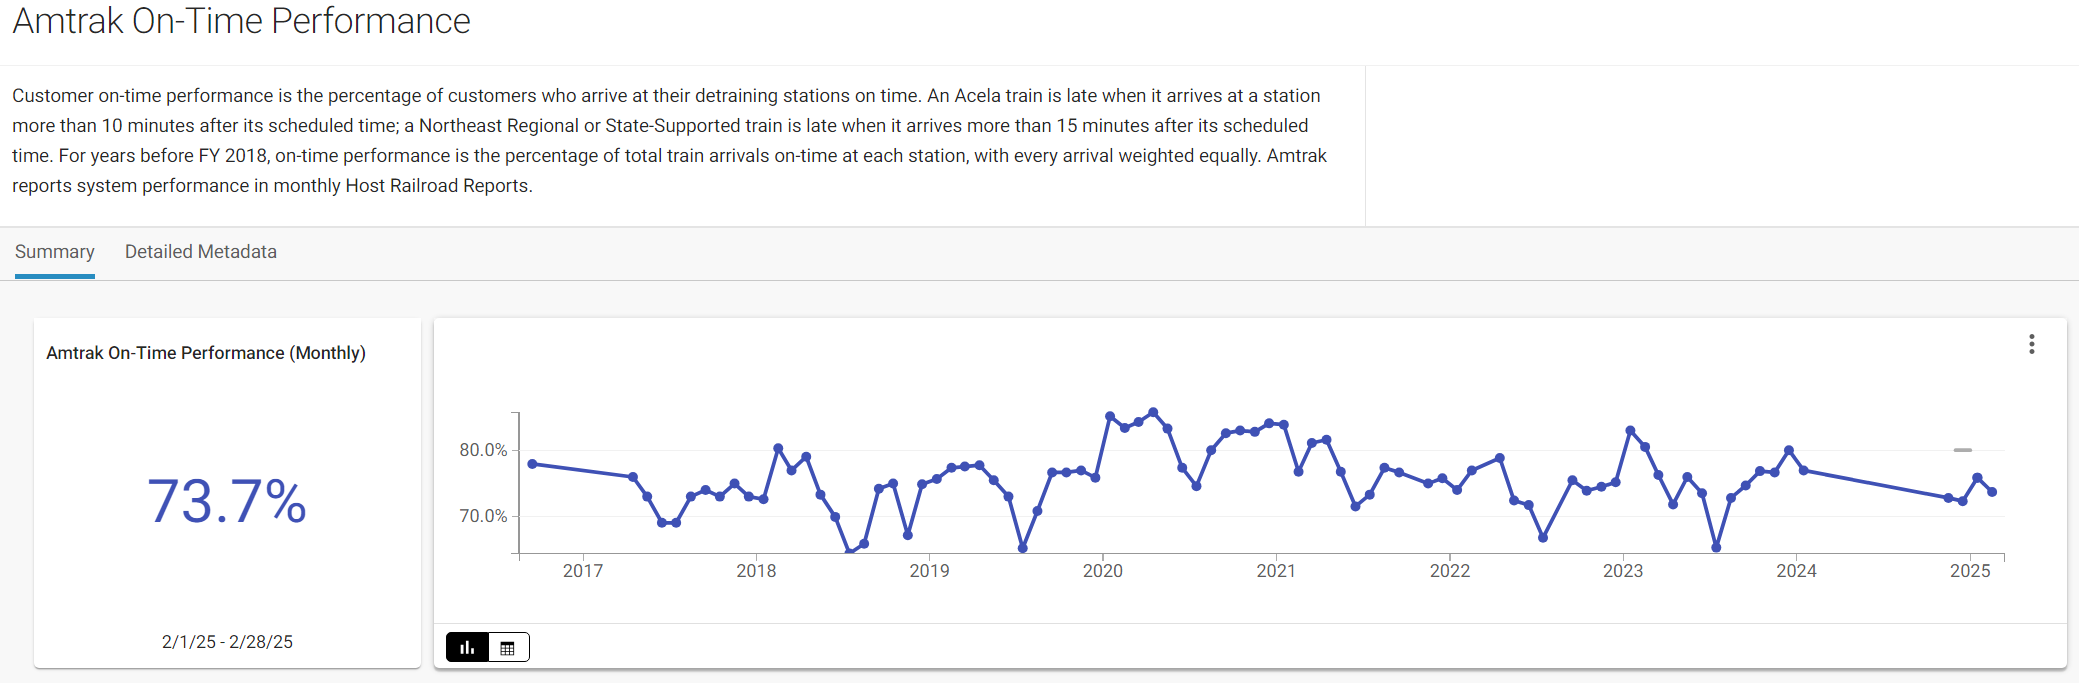The width and height of the screenshot is (2079, 683).
Task: Click the 73.7% performance value
Action: (227, 501)
